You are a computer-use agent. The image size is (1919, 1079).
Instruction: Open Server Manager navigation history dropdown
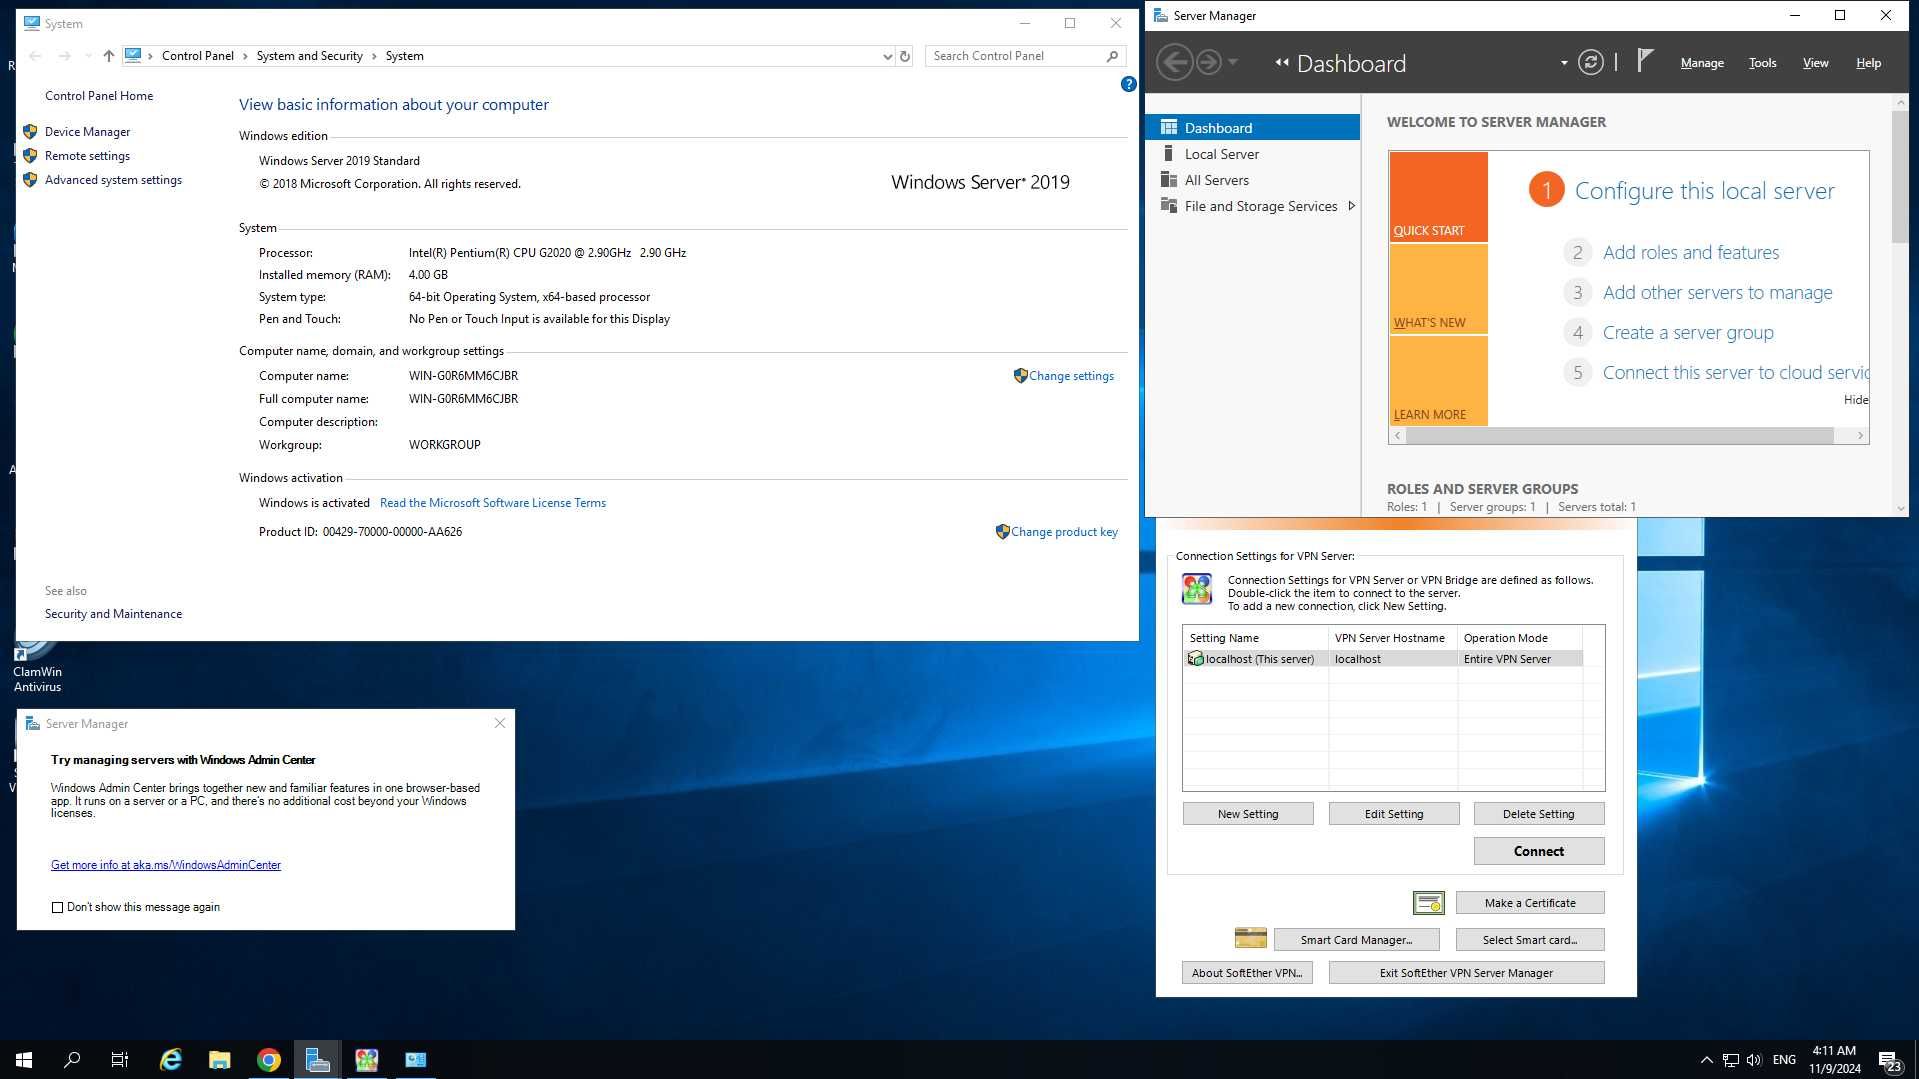pyautogui.click(x=1233, y=63)
